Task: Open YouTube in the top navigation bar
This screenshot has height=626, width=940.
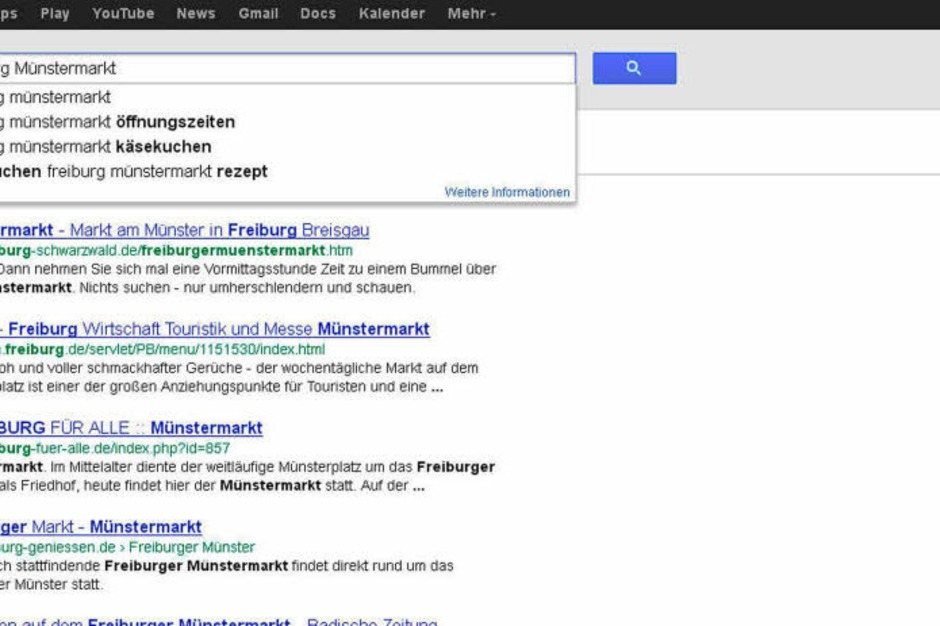Action: coord(123,13)
